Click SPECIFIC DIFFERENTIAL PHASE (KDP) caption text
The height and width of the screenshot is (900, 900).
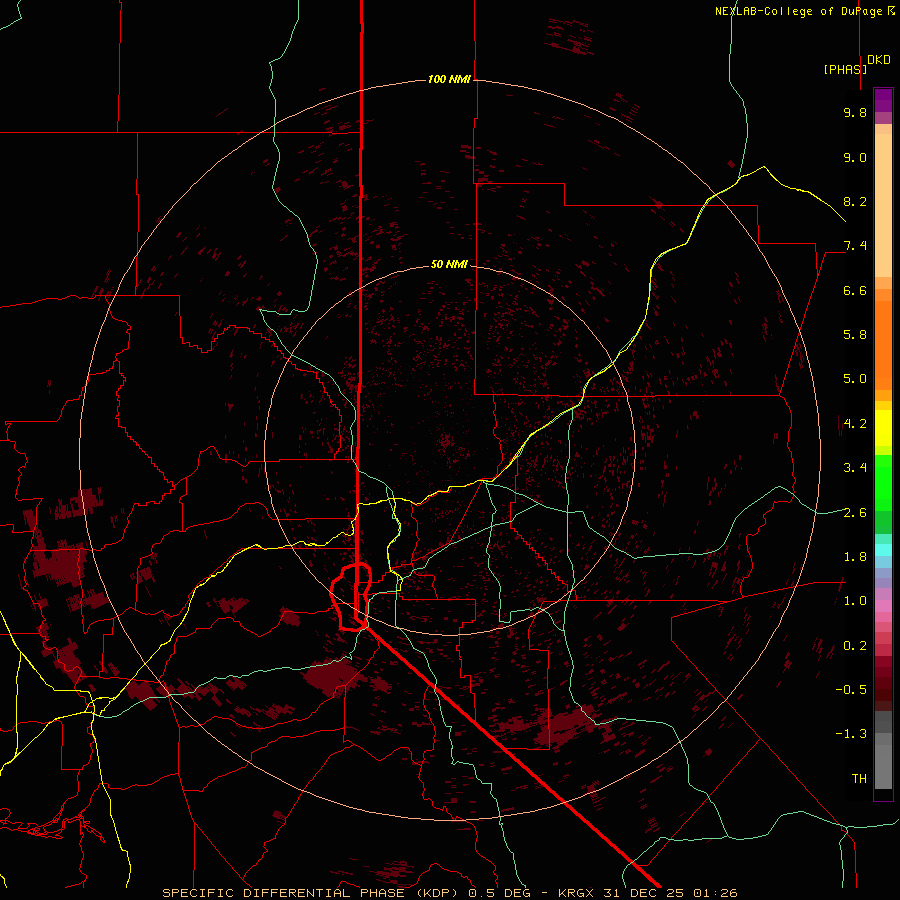click(312, 893)
